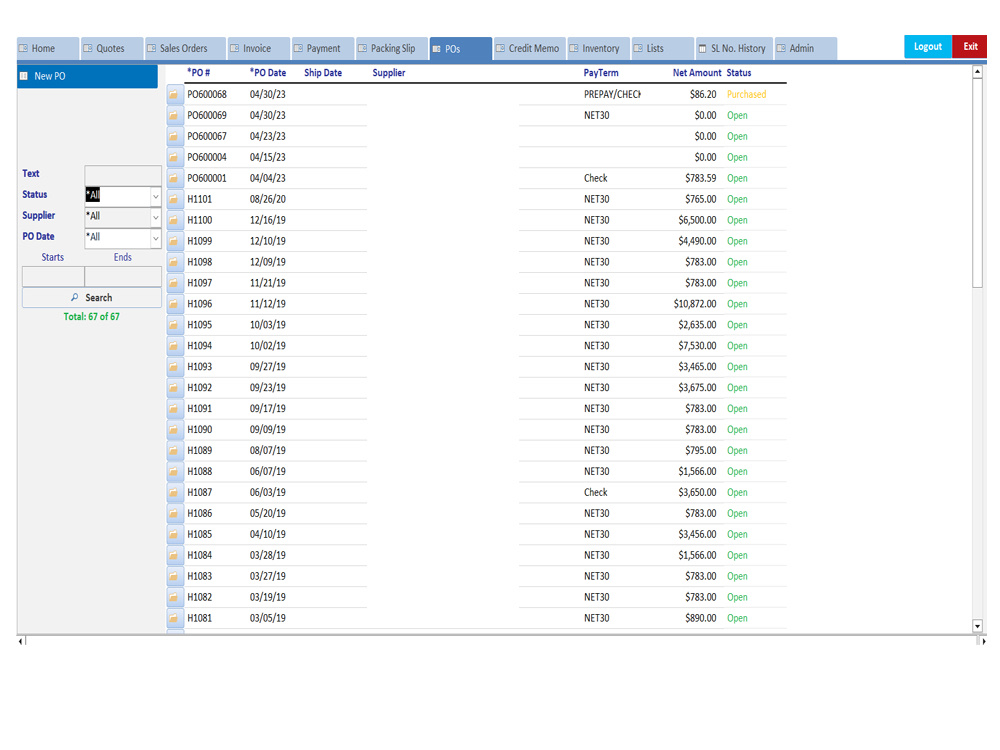Screen dimensions: 1000x750
Task: Expand the PO Date filter dropdown
Action: (x=155, y=239)
